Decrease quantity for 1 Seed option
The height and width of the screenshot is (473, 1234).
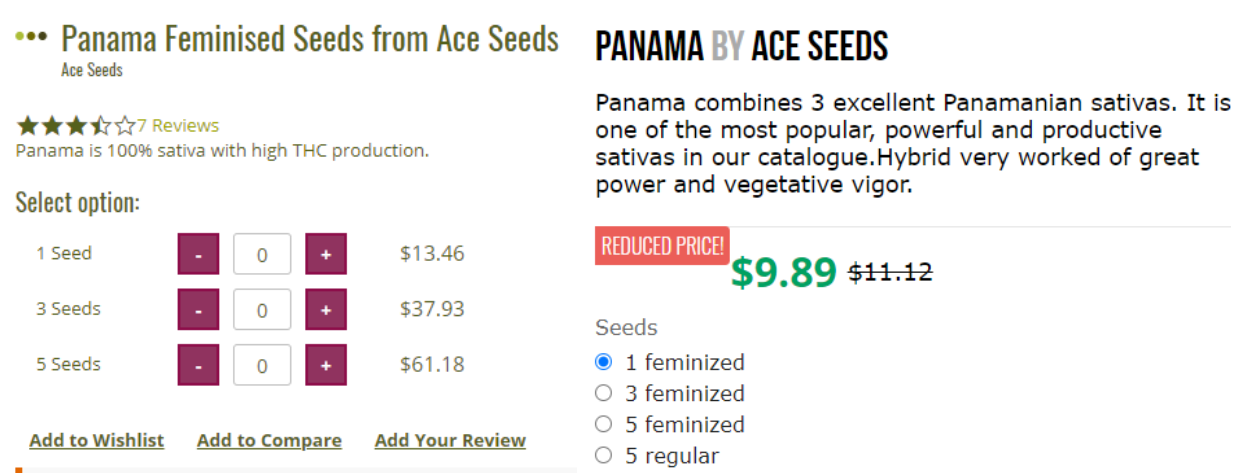(x=199, y=254)
